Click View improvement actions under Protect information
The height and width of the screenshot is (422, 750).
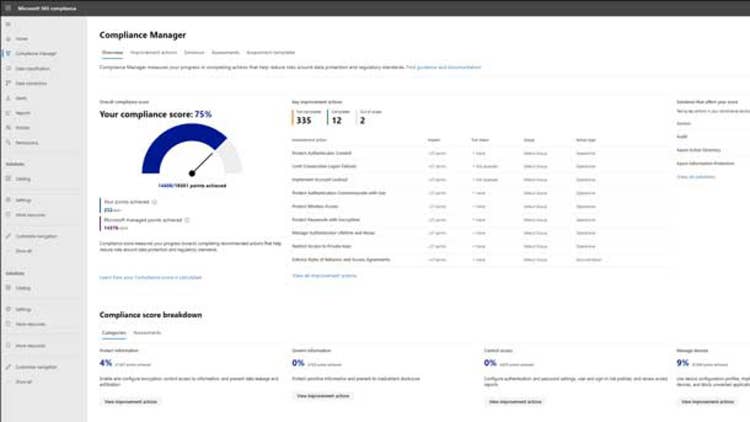point(129,401)
